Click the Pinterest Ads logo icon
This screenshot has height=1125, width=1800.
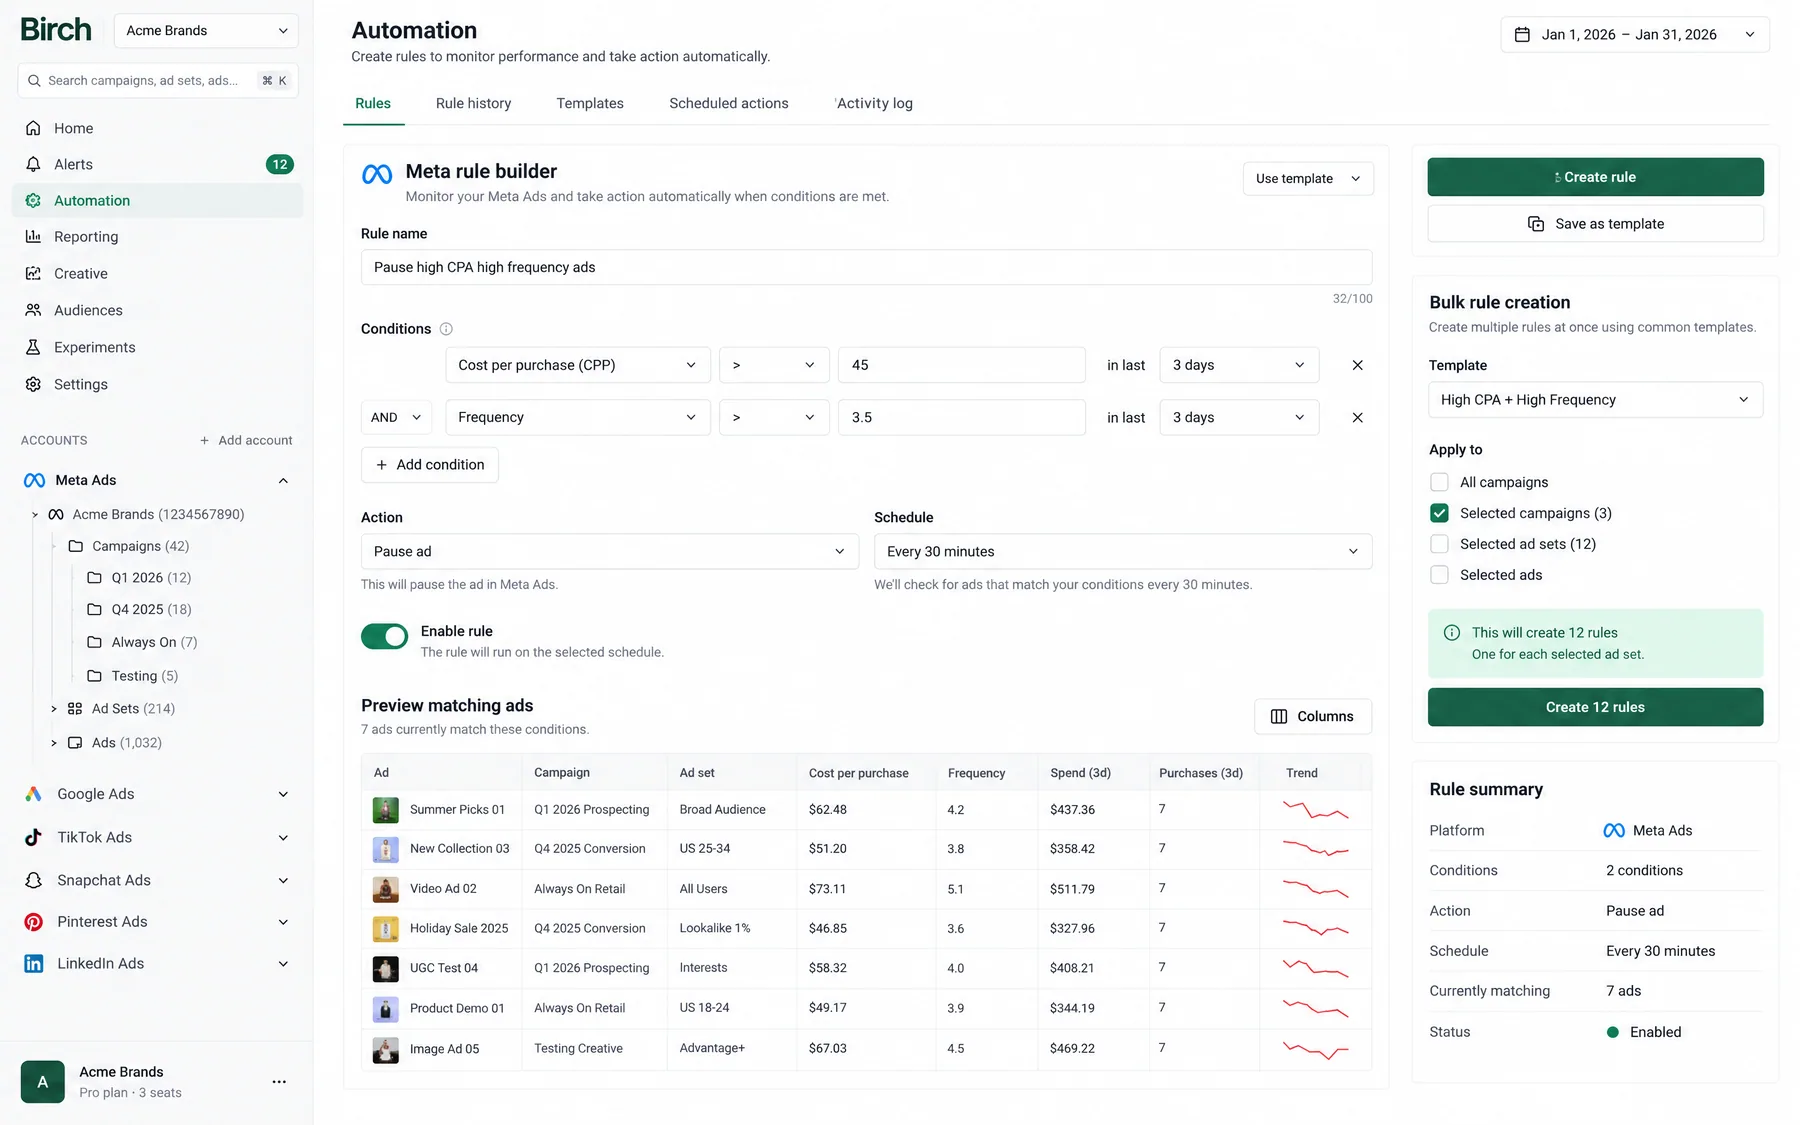pos(33,922)
